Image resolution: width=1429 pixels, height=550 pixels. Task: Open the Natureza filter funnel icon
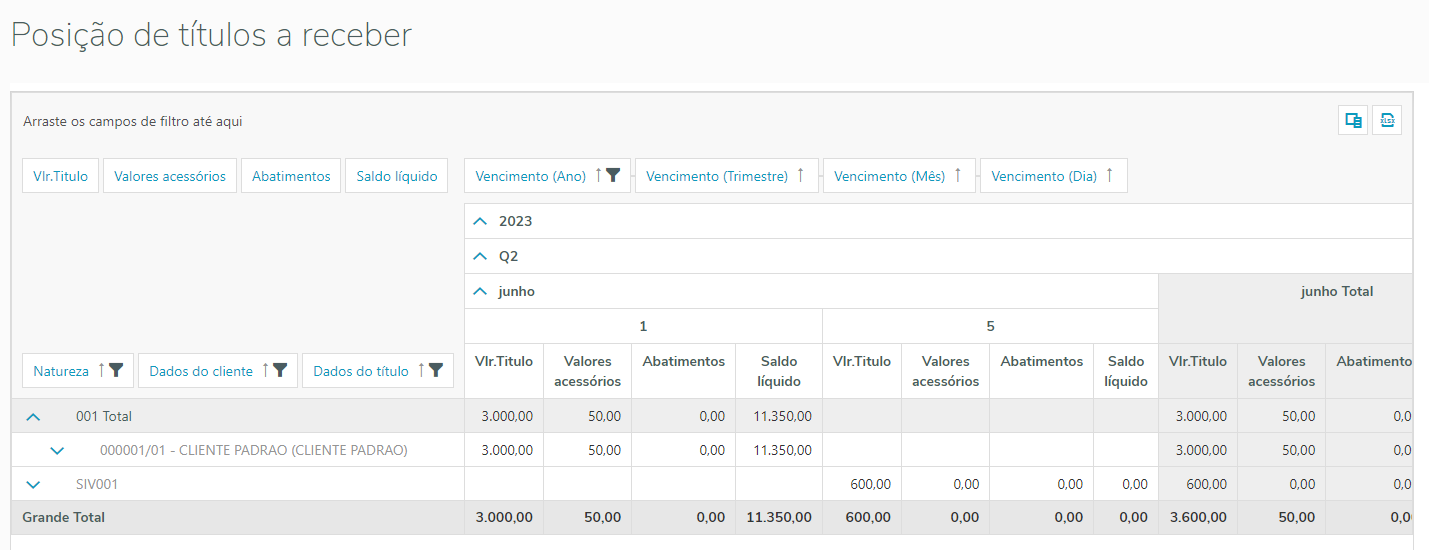click(x=116, y=371)
